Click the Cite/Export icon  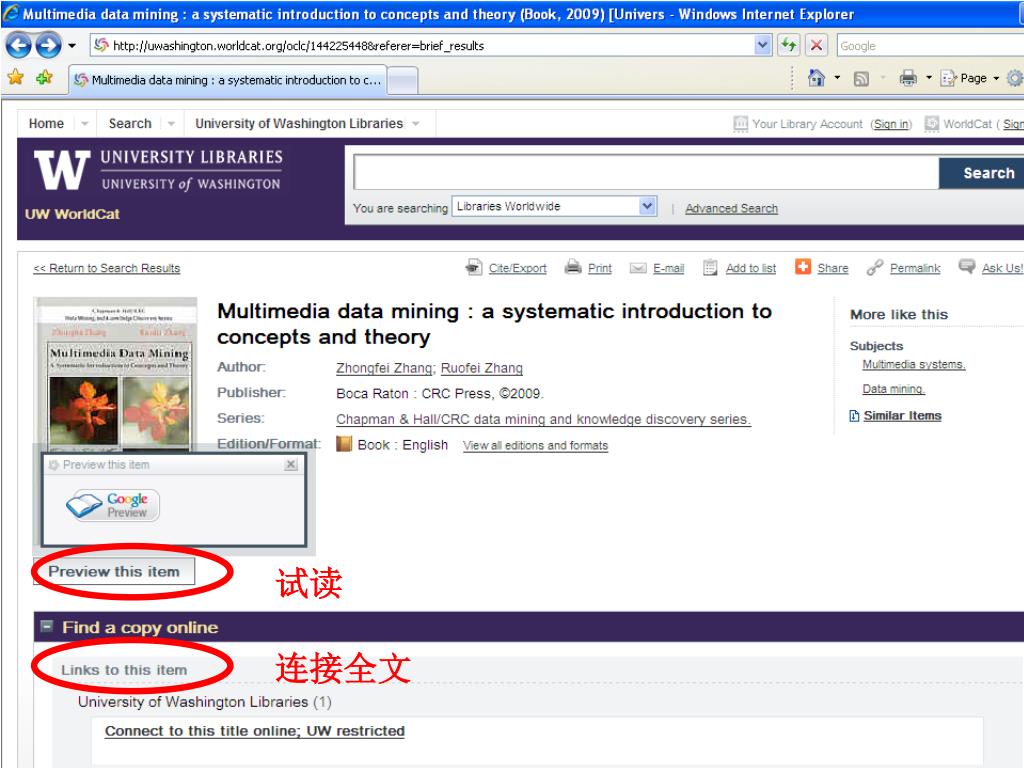473,267
